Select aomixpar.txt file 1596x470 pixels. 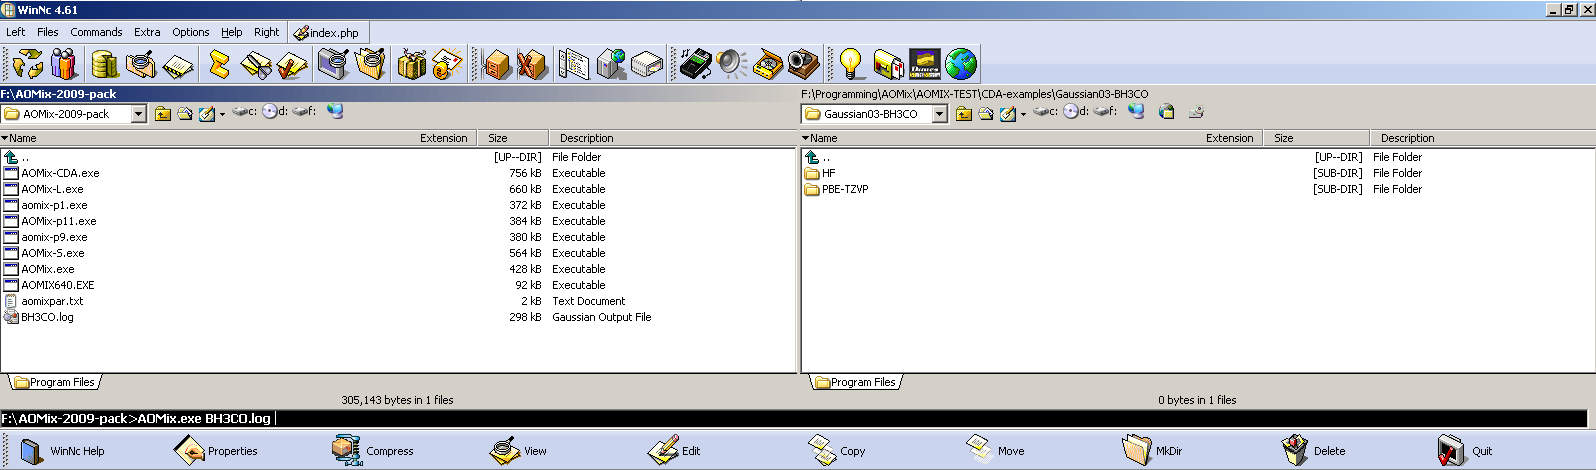pyautogui.click(x=52, y=301)
